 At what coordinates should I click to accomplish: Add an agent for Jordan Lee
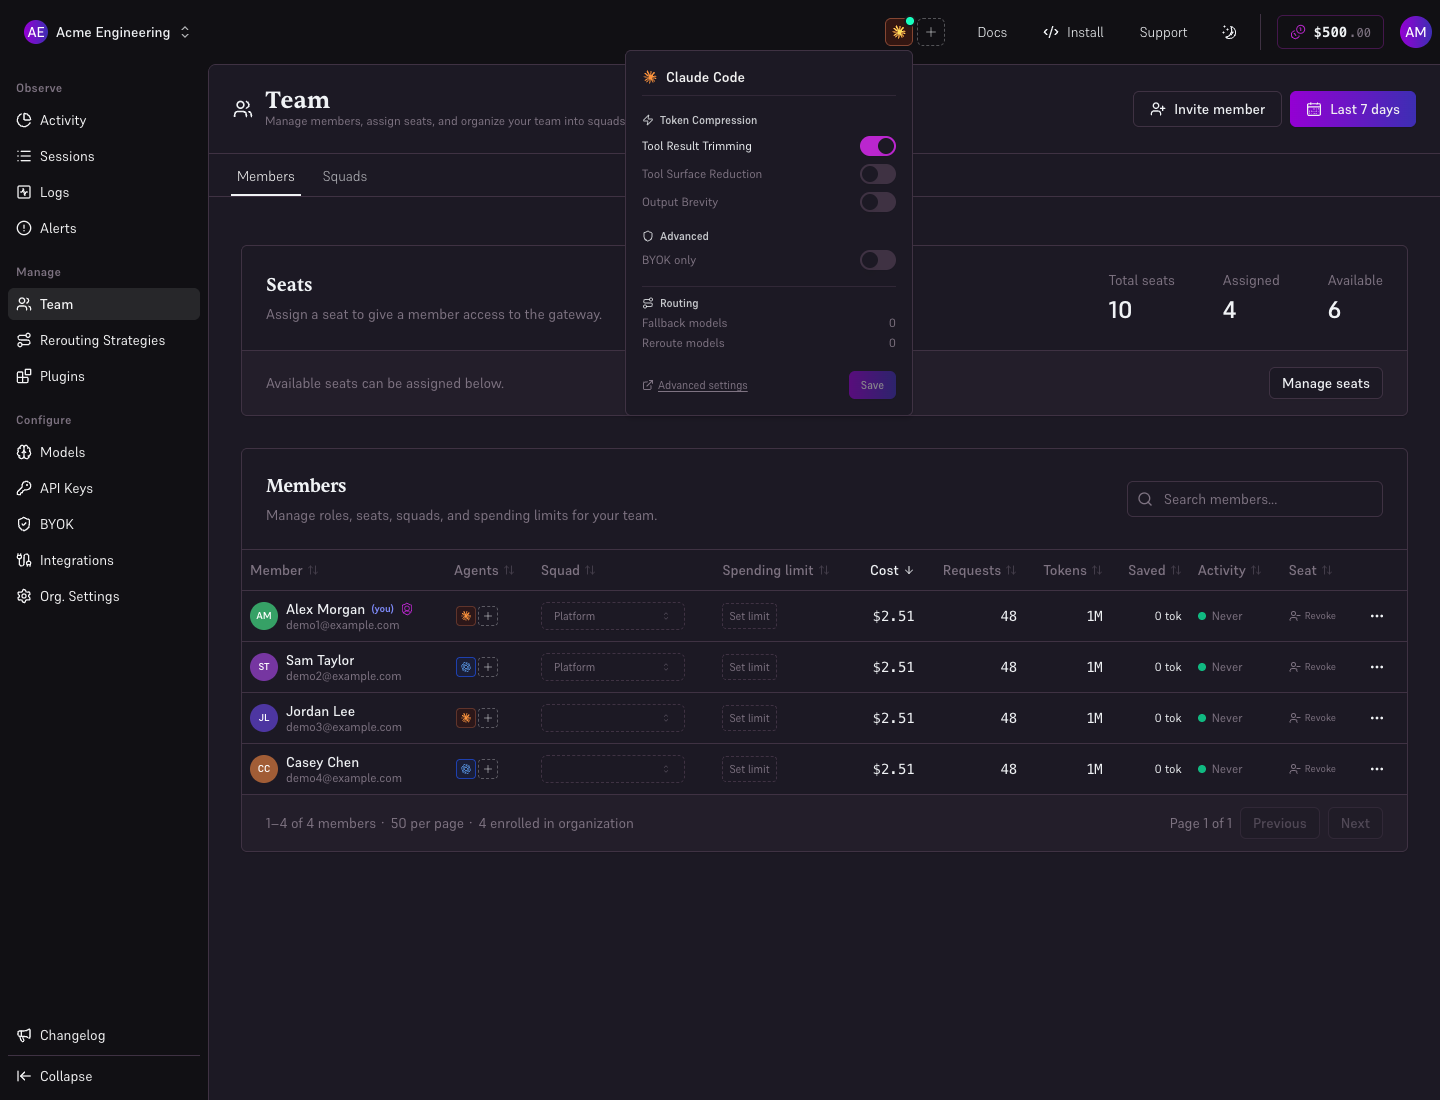(x=488, y=718)
